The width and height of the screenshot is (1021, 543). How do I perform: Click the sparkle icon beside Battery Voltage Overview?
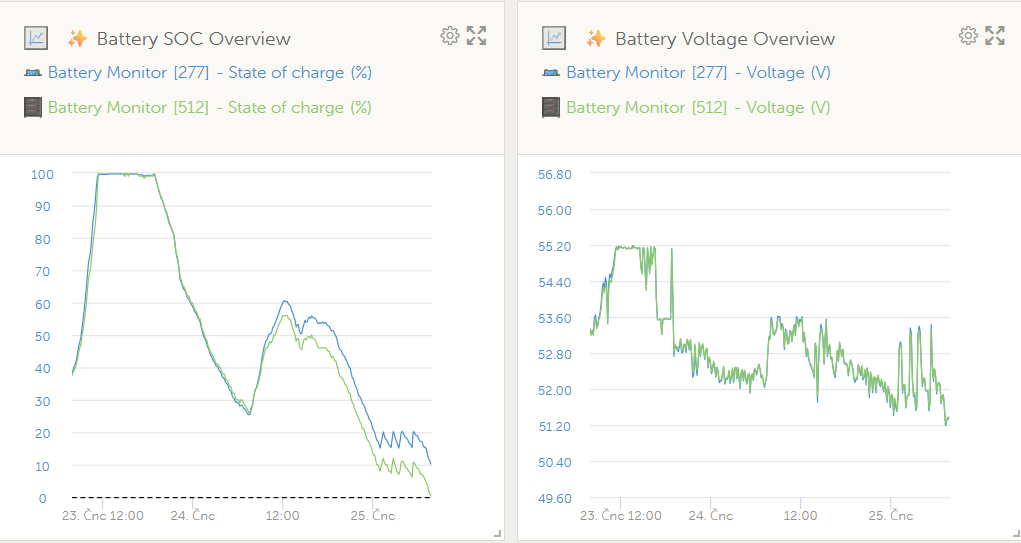596,39
